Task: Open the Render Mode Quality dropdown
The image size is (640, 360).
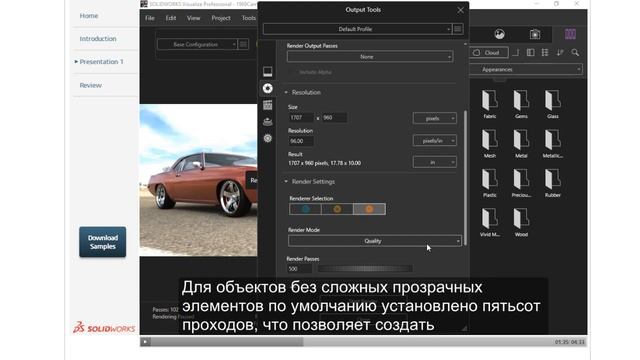Action: [375, 241]
